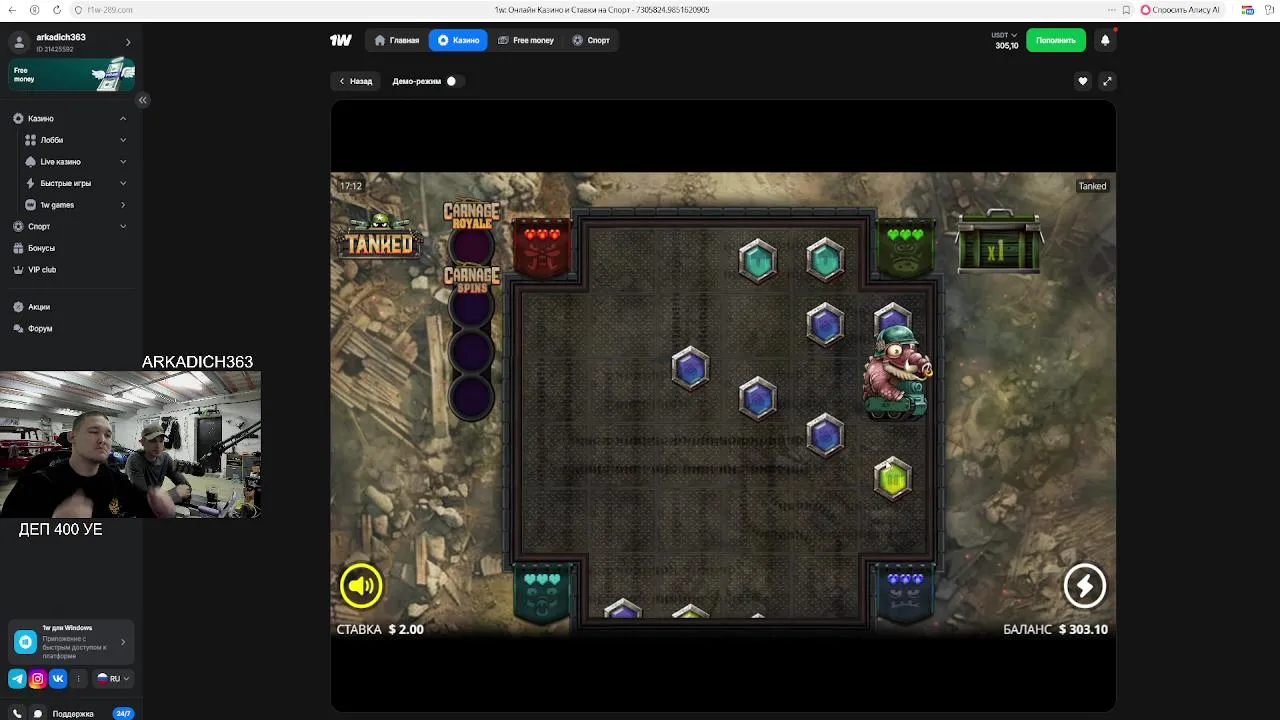View browser site security shield icon
Viewport: 1280px width, 720px height.
click(79, 10)
